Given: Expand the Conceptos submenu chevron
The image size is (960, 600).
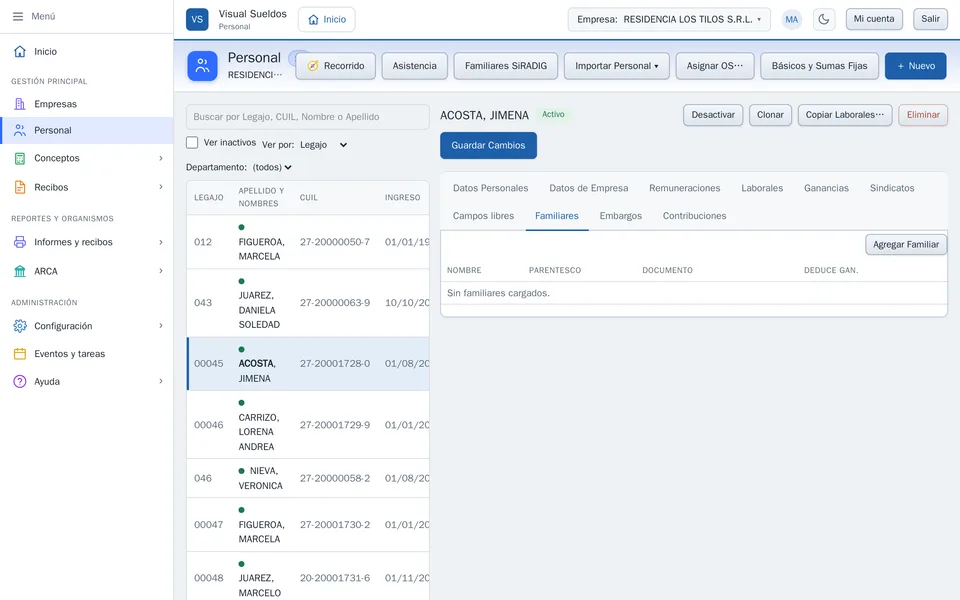Looking at the screenshot, I should [161, 158].
